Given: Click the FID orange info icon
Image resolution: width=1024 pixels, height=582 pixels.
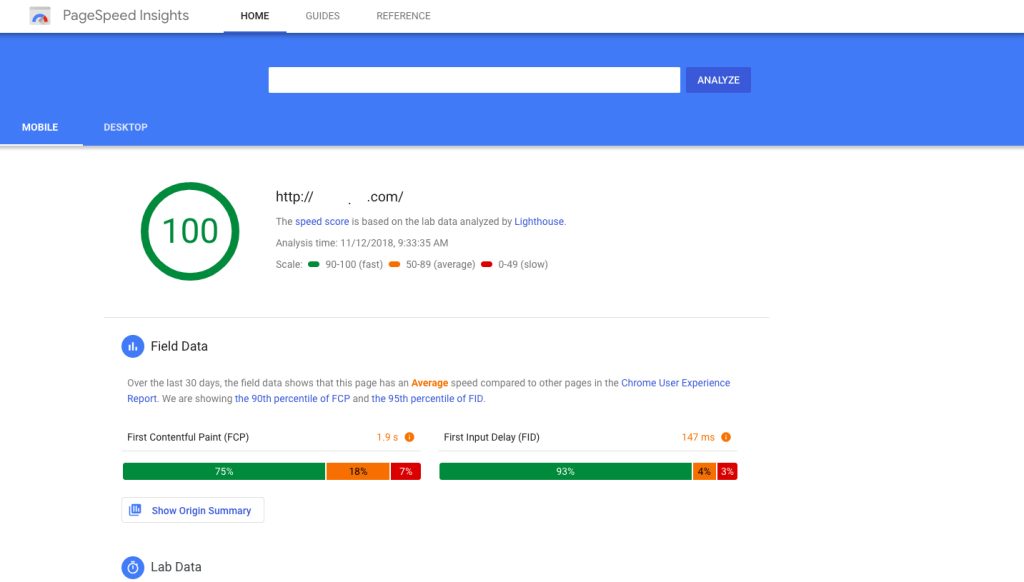Looking at the screenshot, I should point(726,437).
